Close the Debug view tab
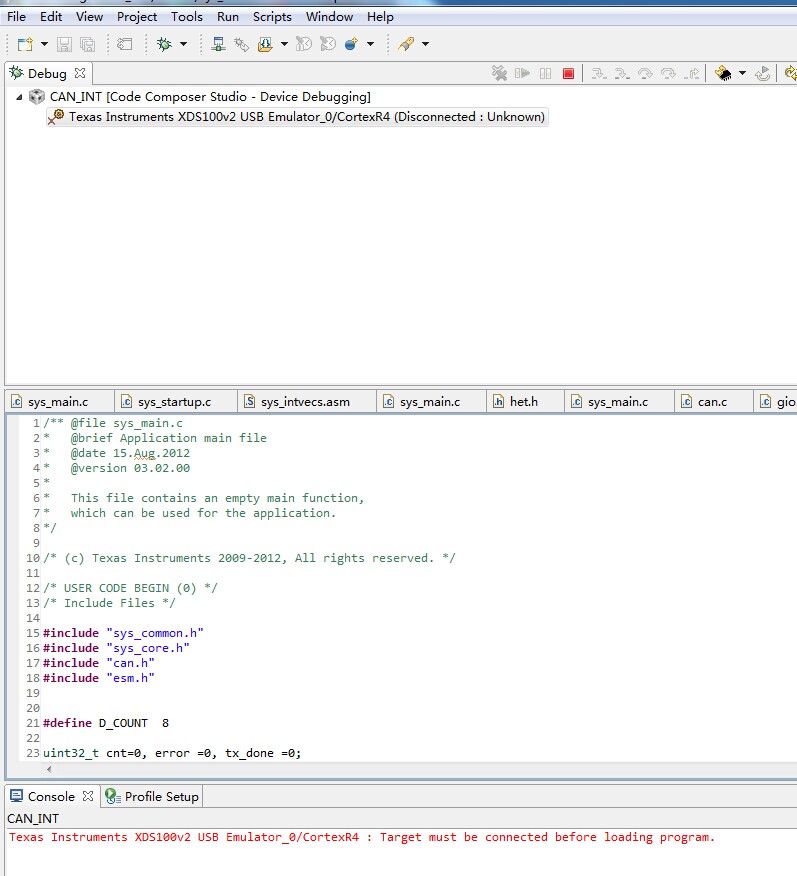The image size is (797, 876). pyautogui.click(x=80, y=73)
